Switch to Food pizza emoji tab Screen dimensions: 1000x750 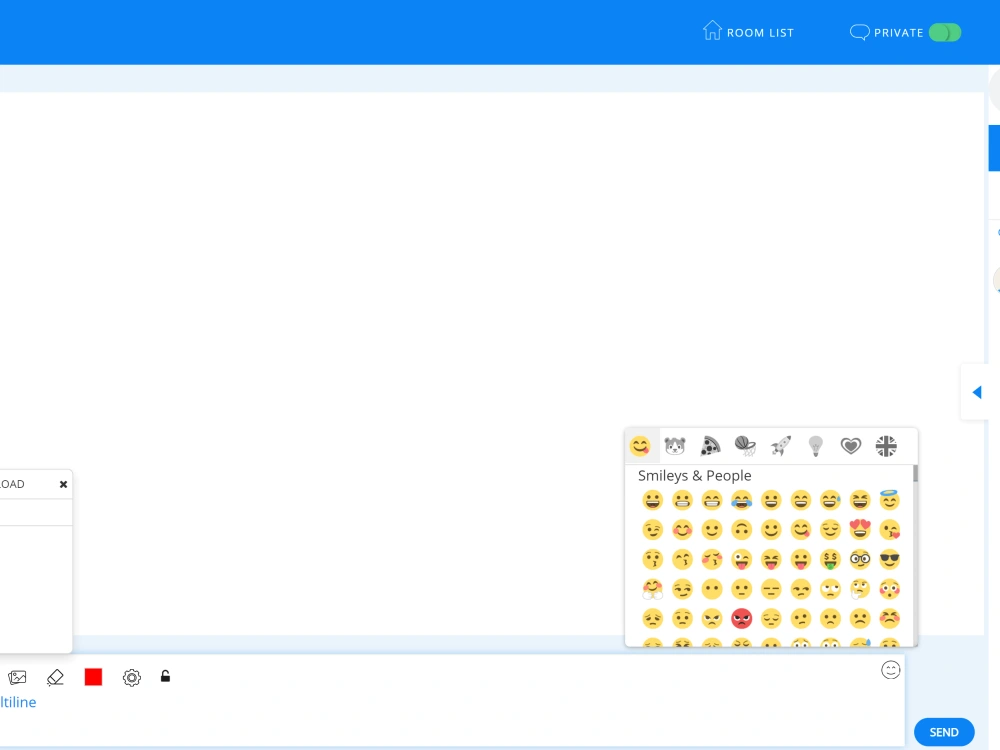(710, 446)
